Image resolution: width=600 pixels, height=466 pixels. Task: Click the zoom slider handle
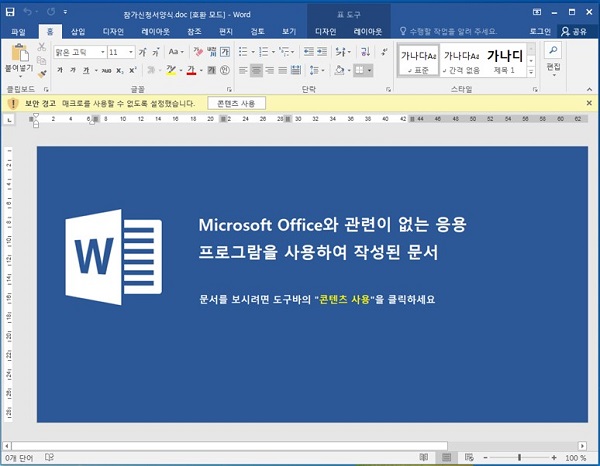coord(519,458)
